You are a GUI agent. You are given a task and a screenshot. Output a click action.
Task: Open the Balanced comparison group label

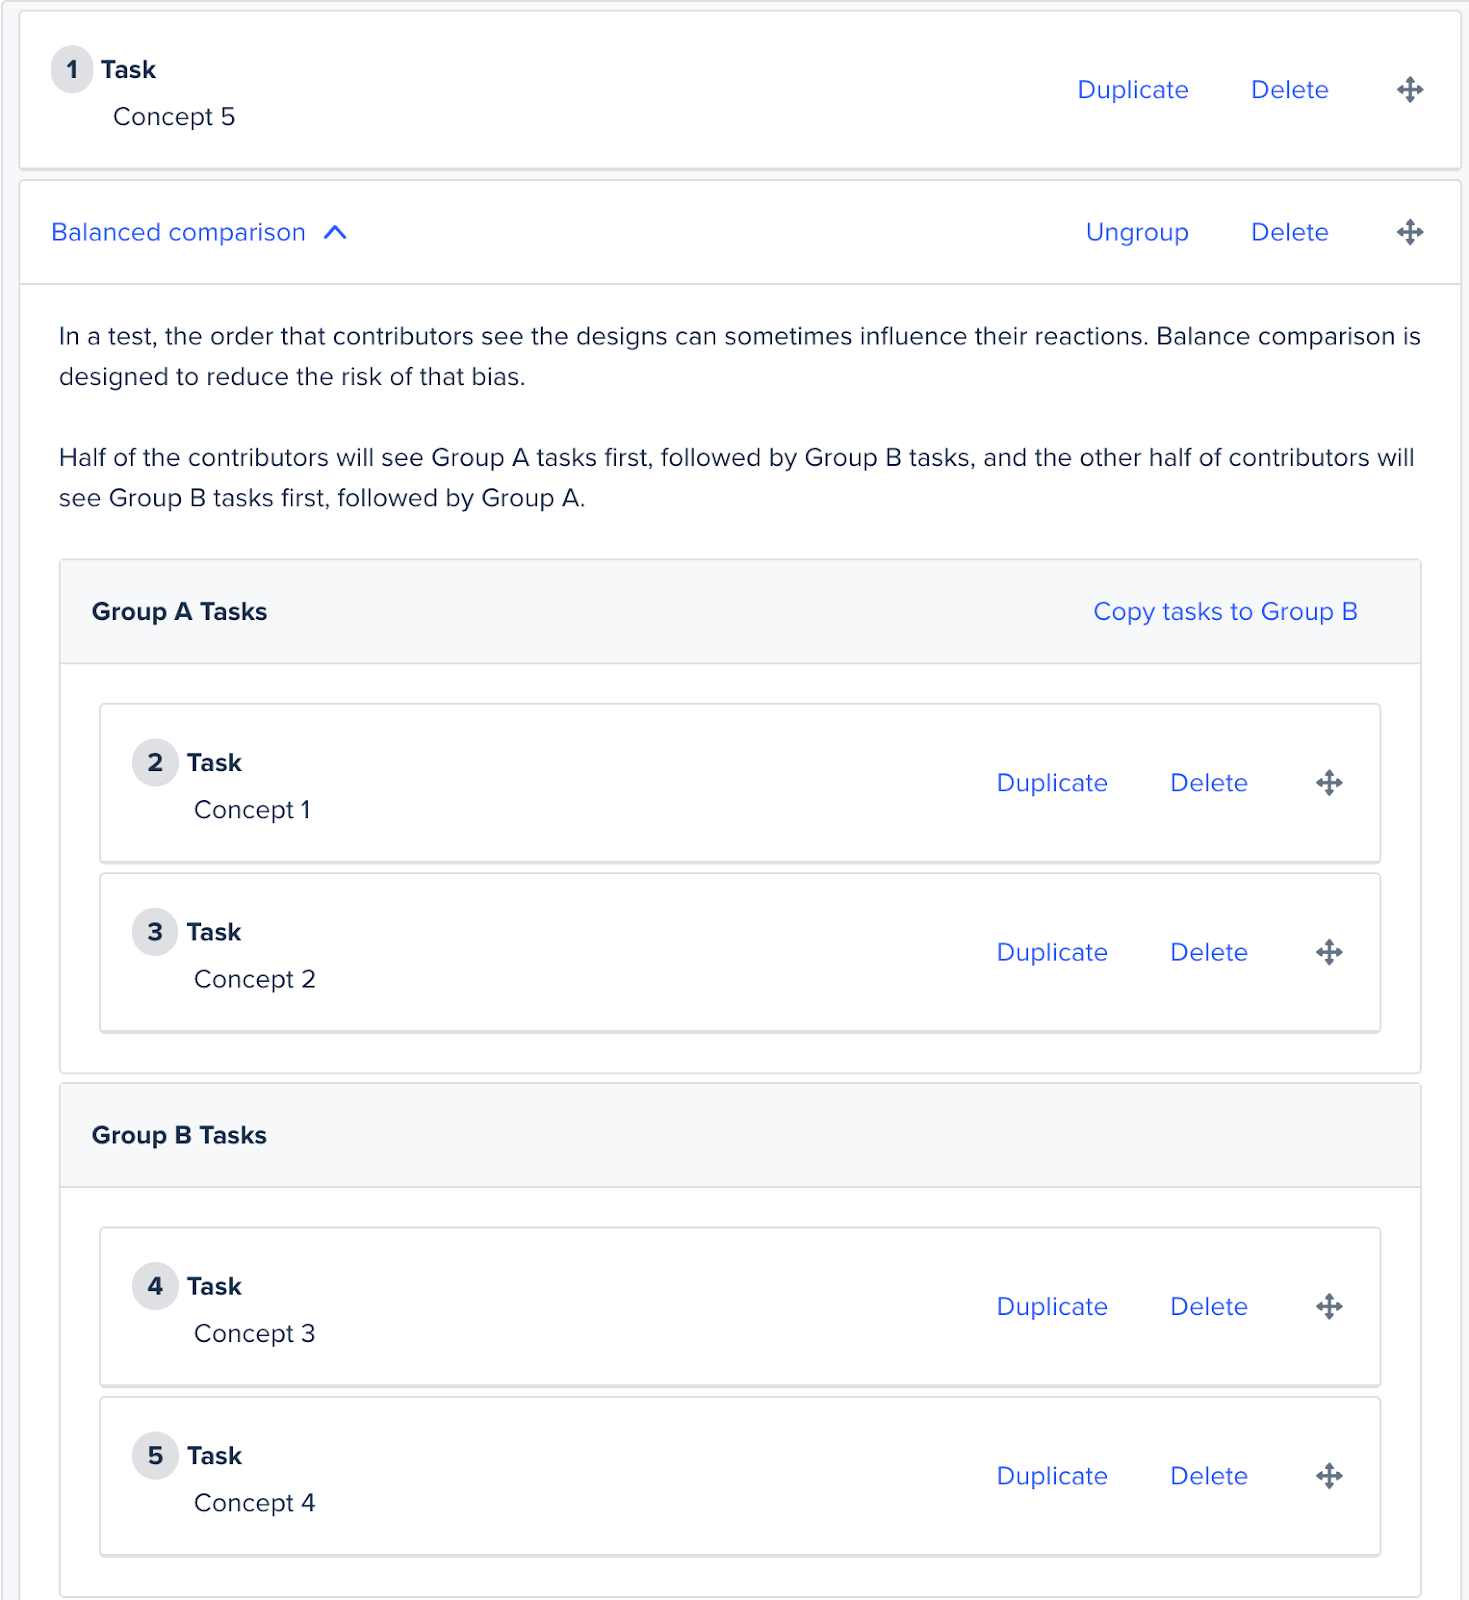click(x=177, y=232)
